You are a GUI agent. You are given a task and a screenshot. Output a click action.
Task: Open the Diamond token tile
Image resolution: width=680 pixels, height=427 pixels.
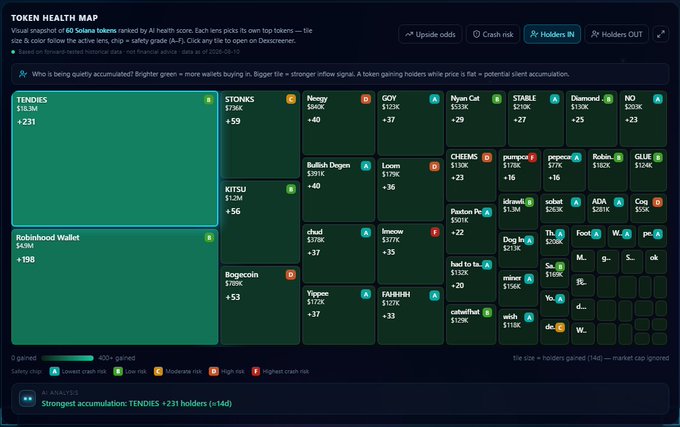592,119
